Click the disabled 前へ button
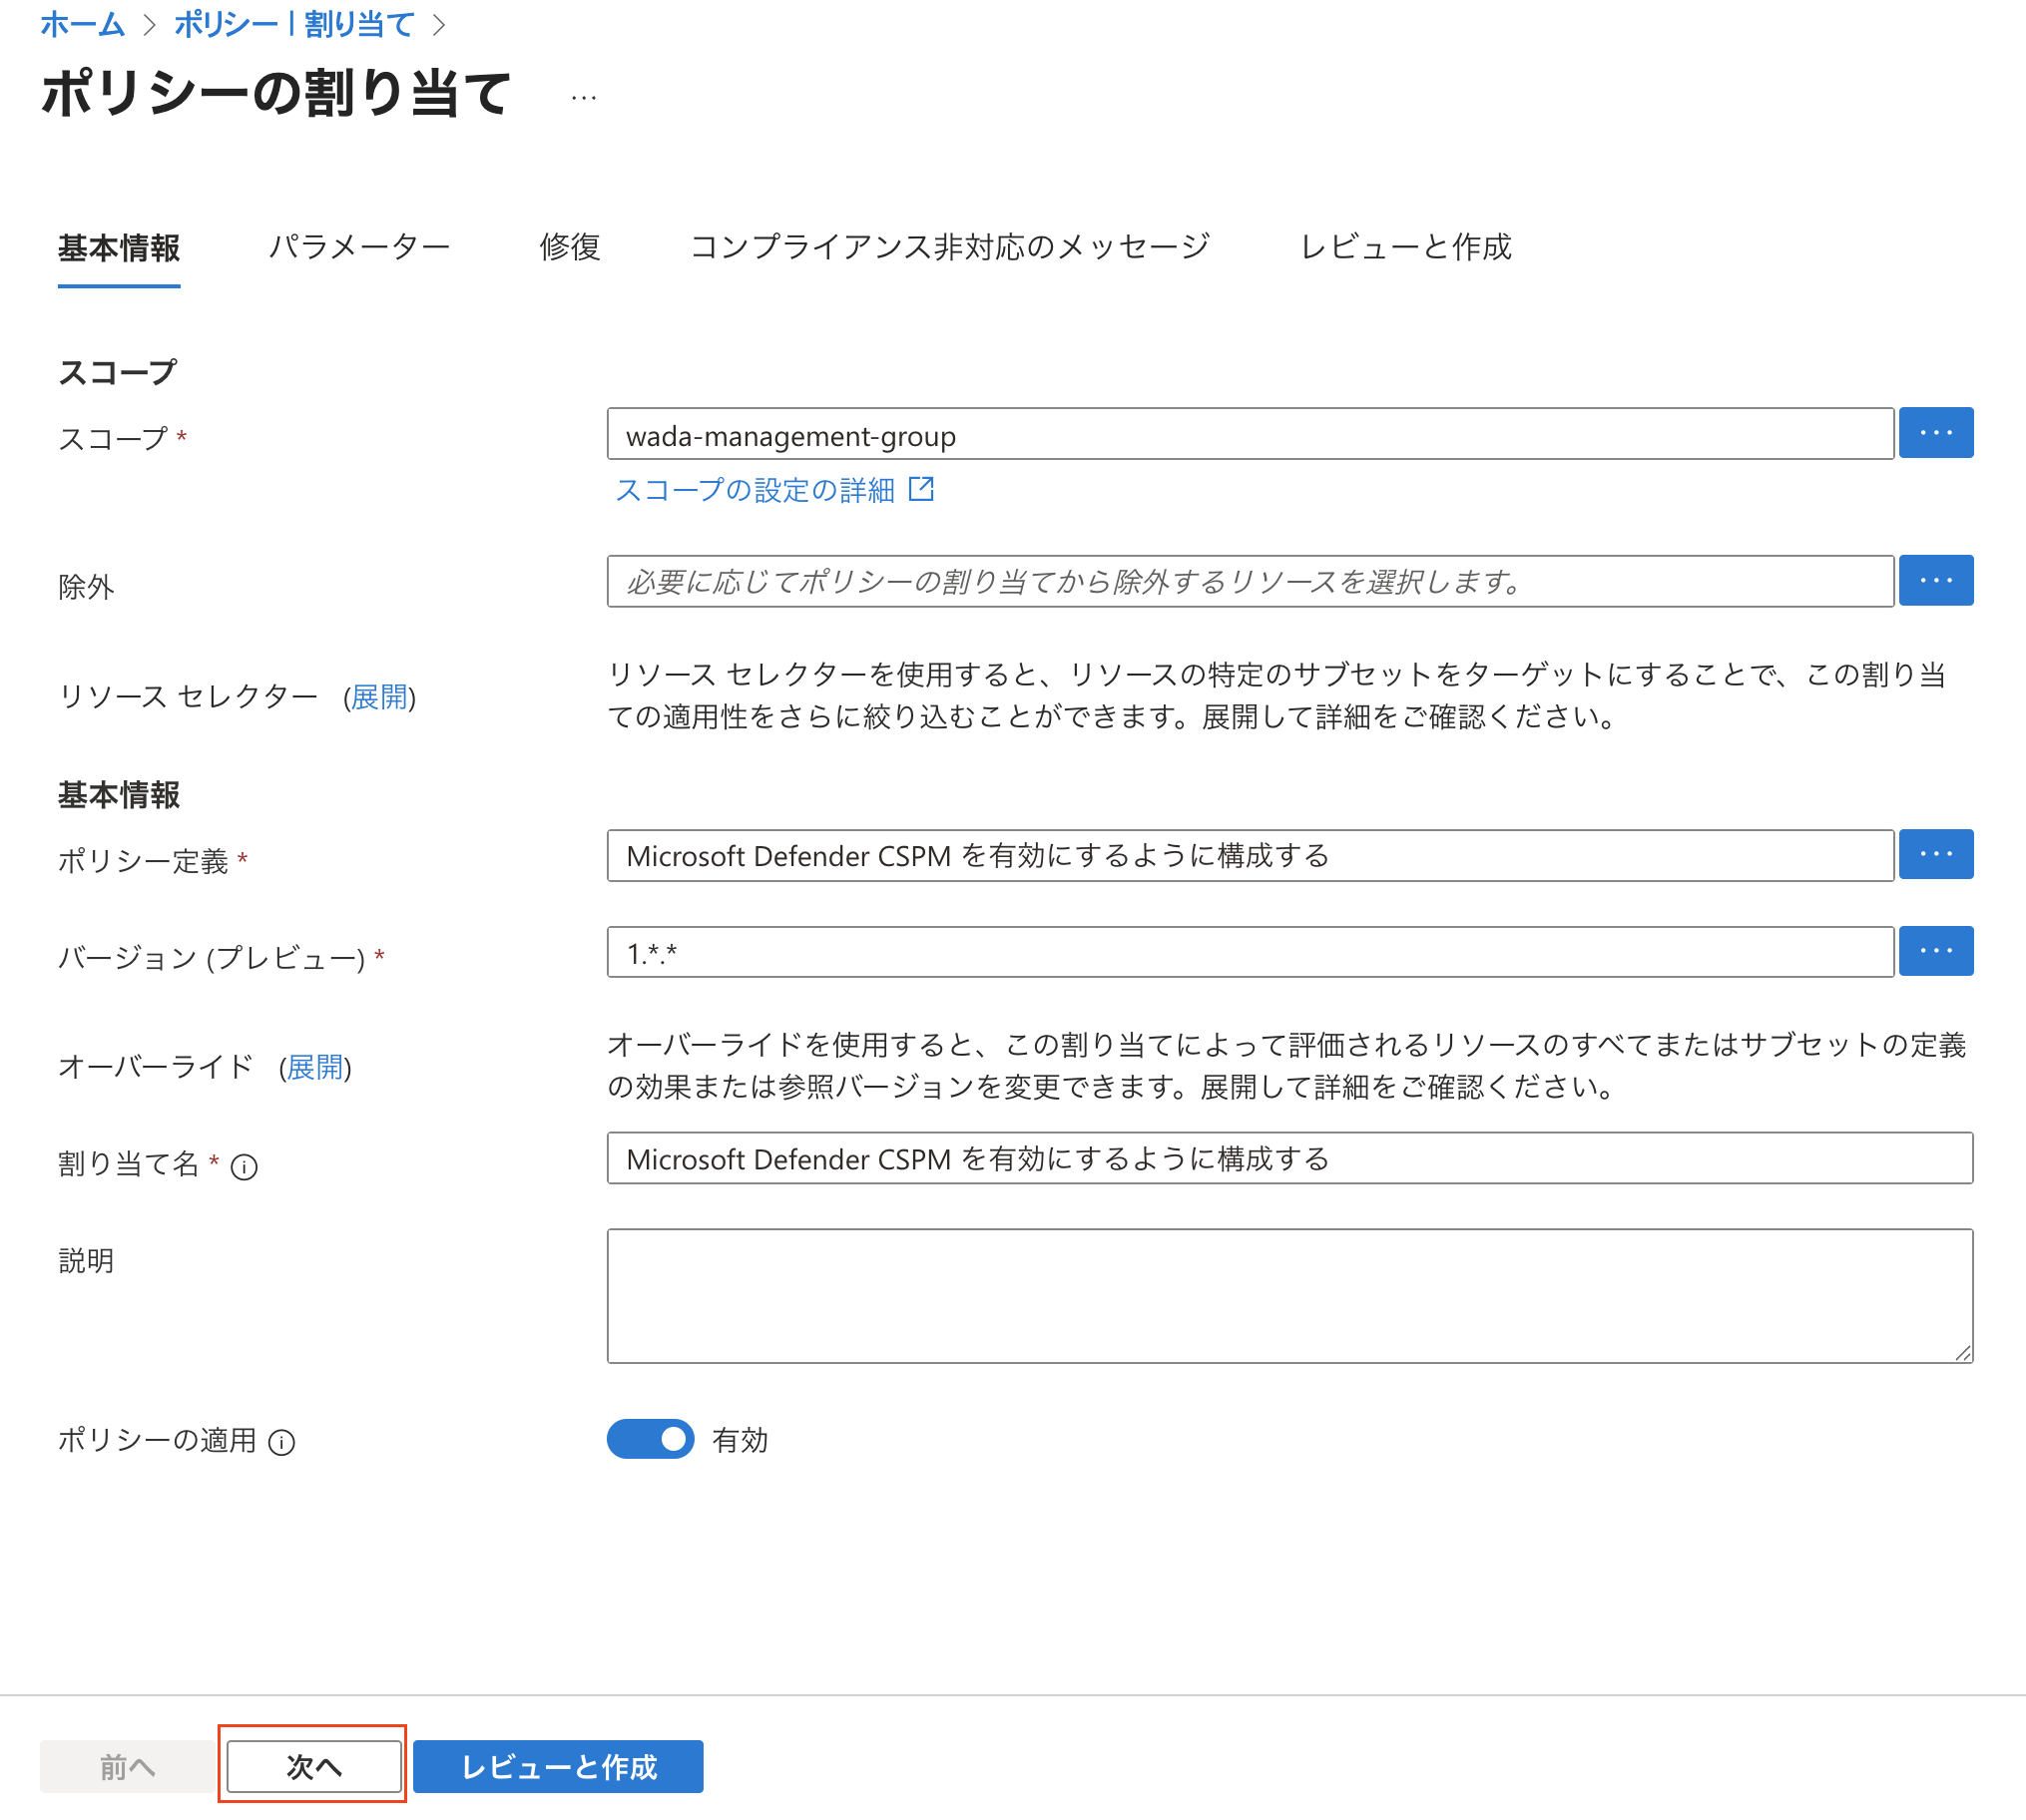 point(127,1766)
